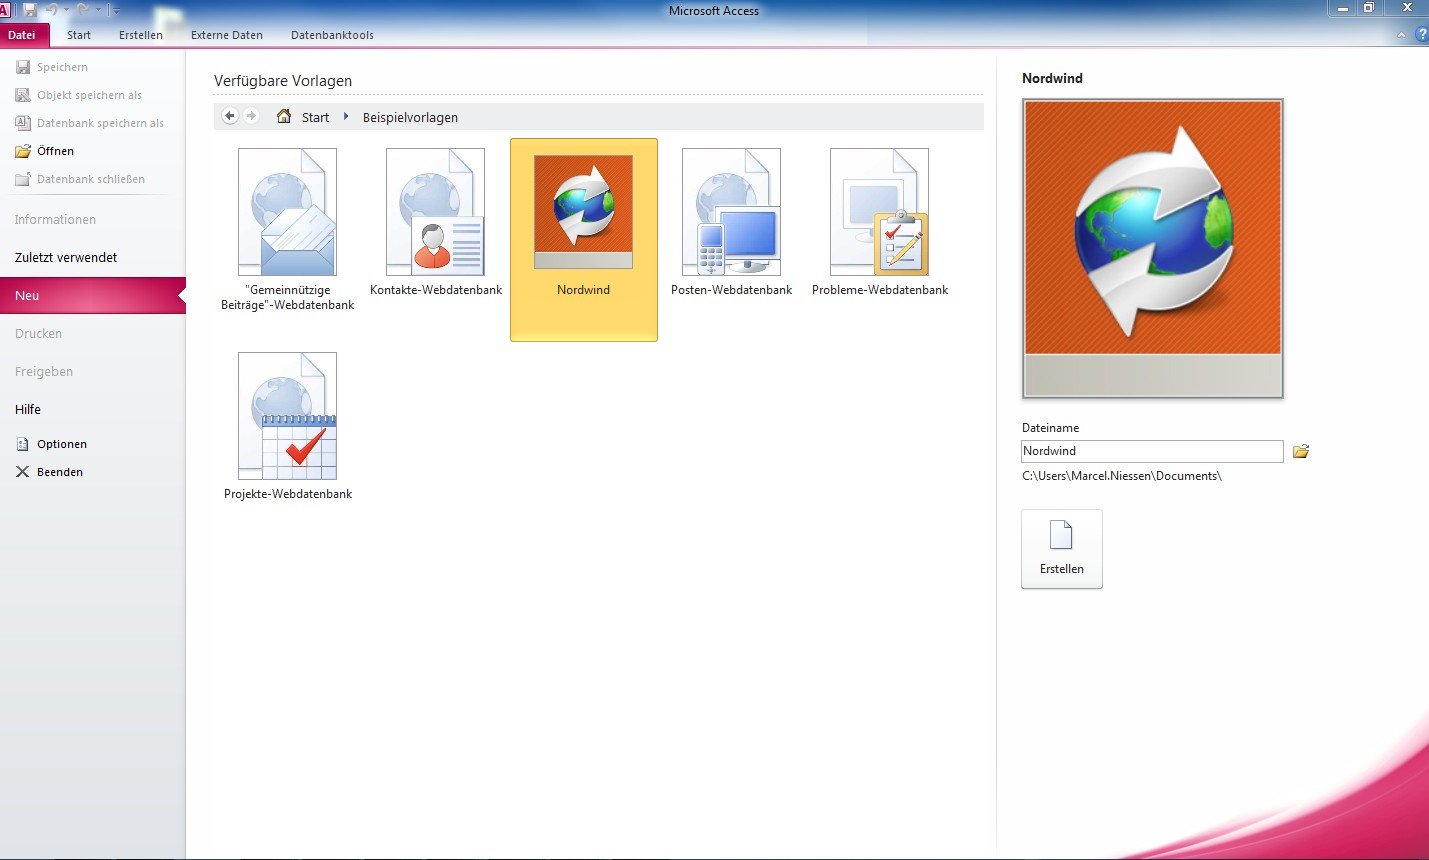Open the Datenbanktools tab
The image size is (1429, 860).
tap(332, 35)
